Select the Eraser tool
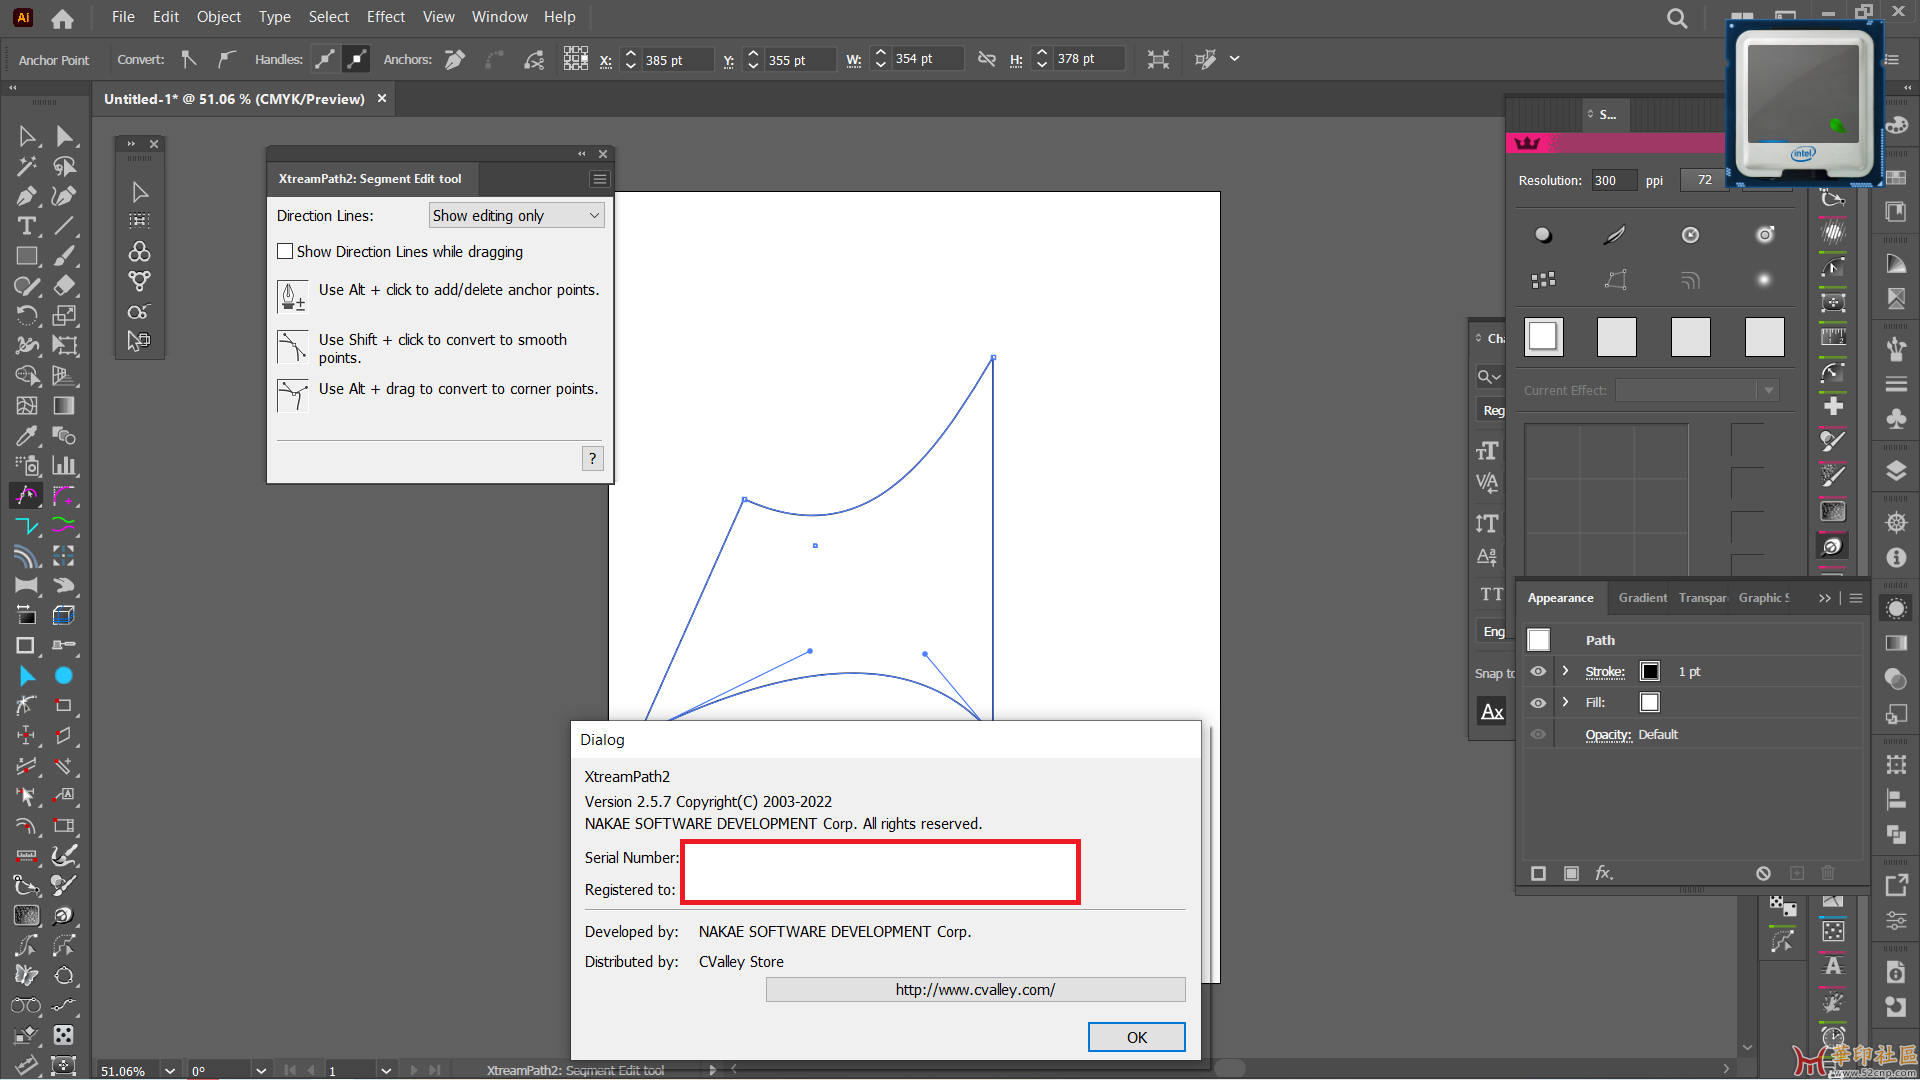 click(x=65, y=286)
